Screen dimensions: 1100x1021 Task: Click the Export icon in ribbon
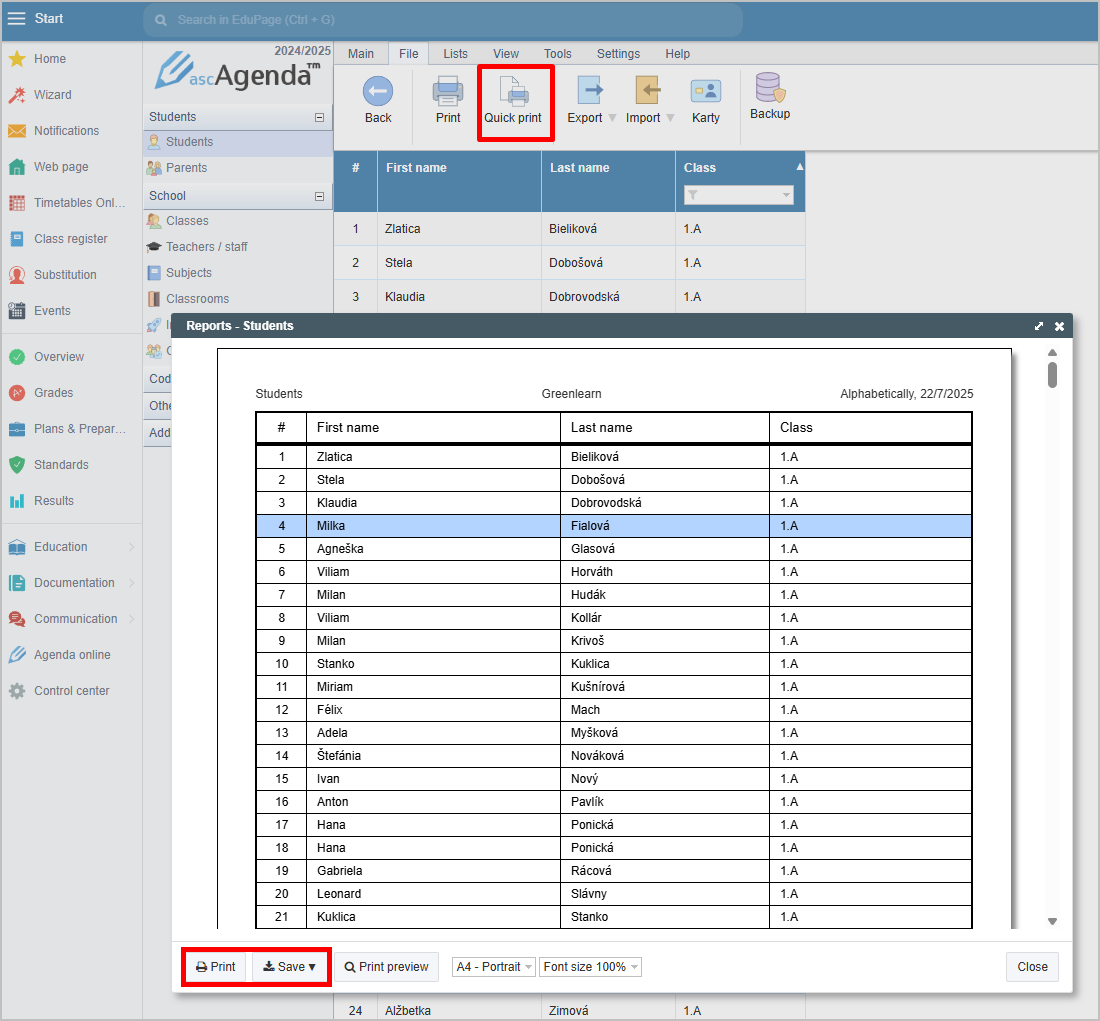click(x=590, y=91)
